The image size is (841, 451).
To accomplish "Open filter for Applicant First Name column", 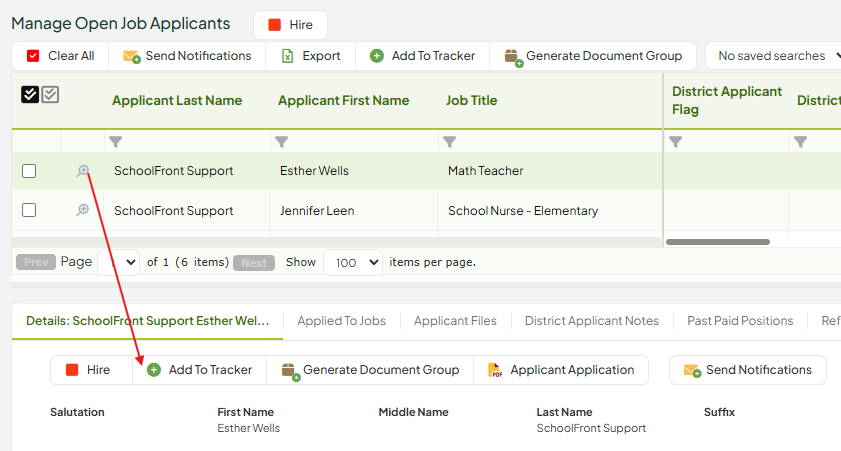I will click(282, 142).
